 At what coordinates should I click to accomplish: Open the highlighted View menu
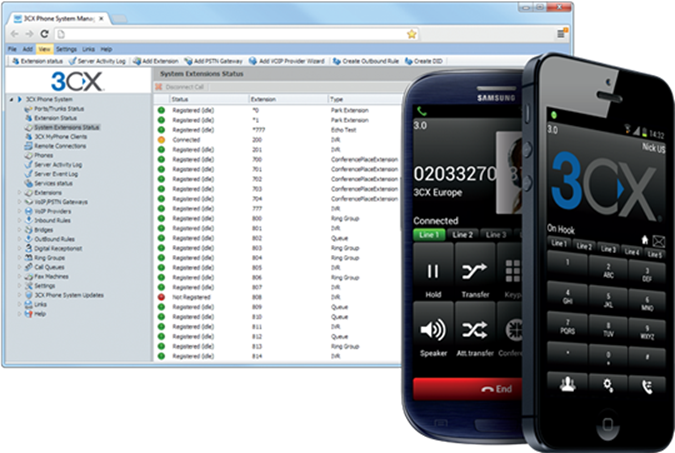click(44, 49)
